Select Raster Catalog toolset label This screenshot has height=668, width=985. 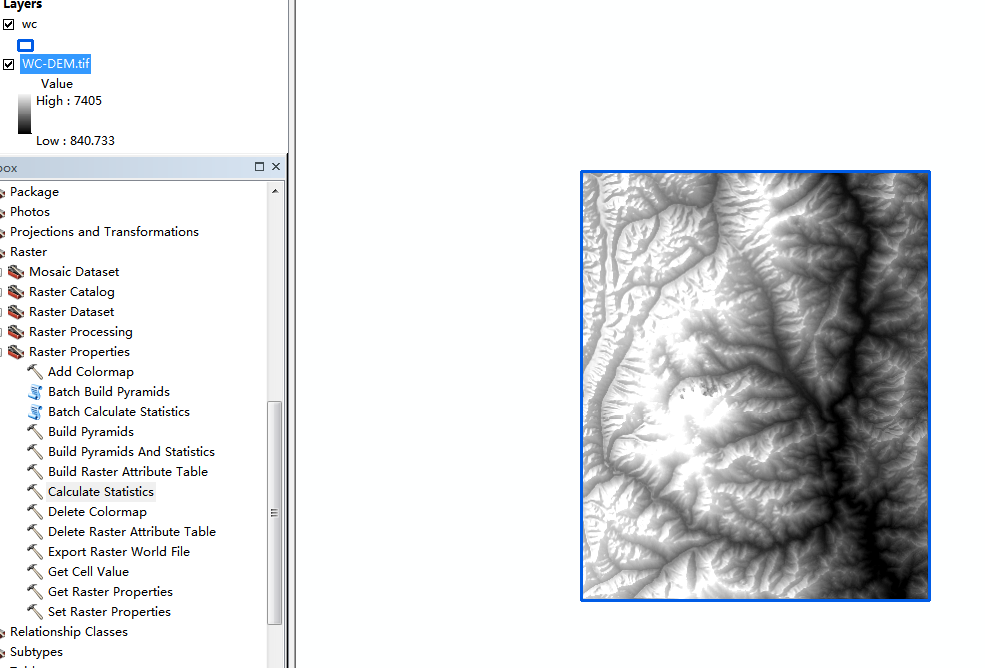72,292
